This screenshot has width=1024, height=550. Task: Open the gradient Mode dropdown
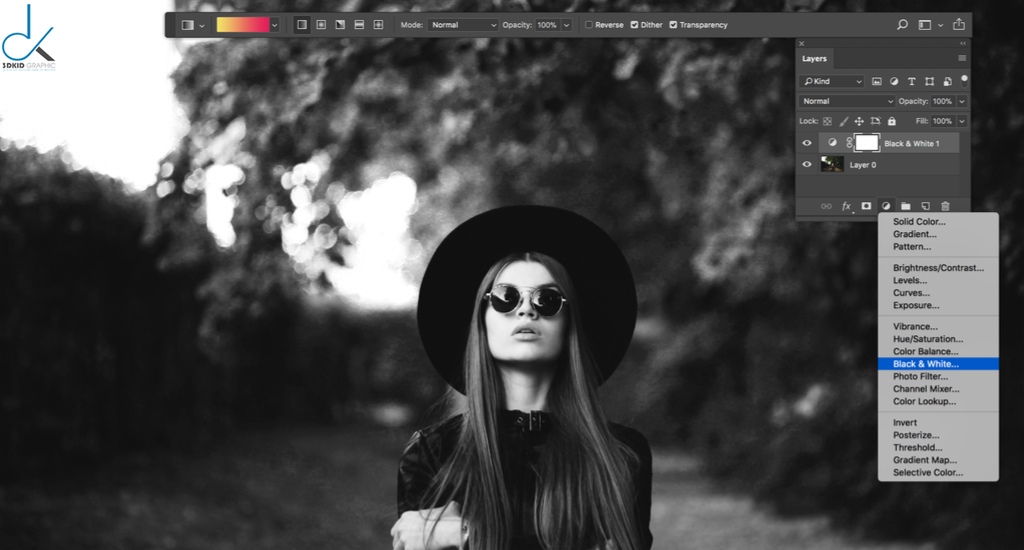pyautogui.click(x=463, y=25)
